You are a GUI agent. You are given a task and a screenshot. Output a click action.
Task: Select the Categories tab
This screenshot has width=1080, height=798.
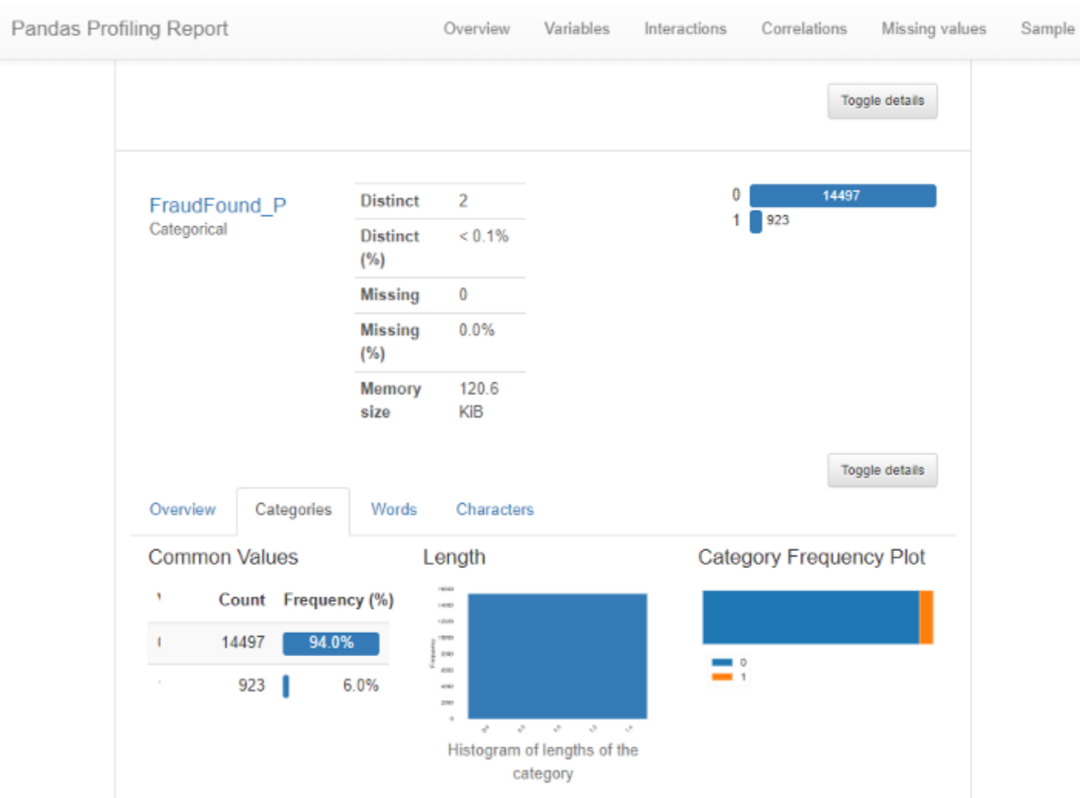pyautogui.click(x=293, y=510)
